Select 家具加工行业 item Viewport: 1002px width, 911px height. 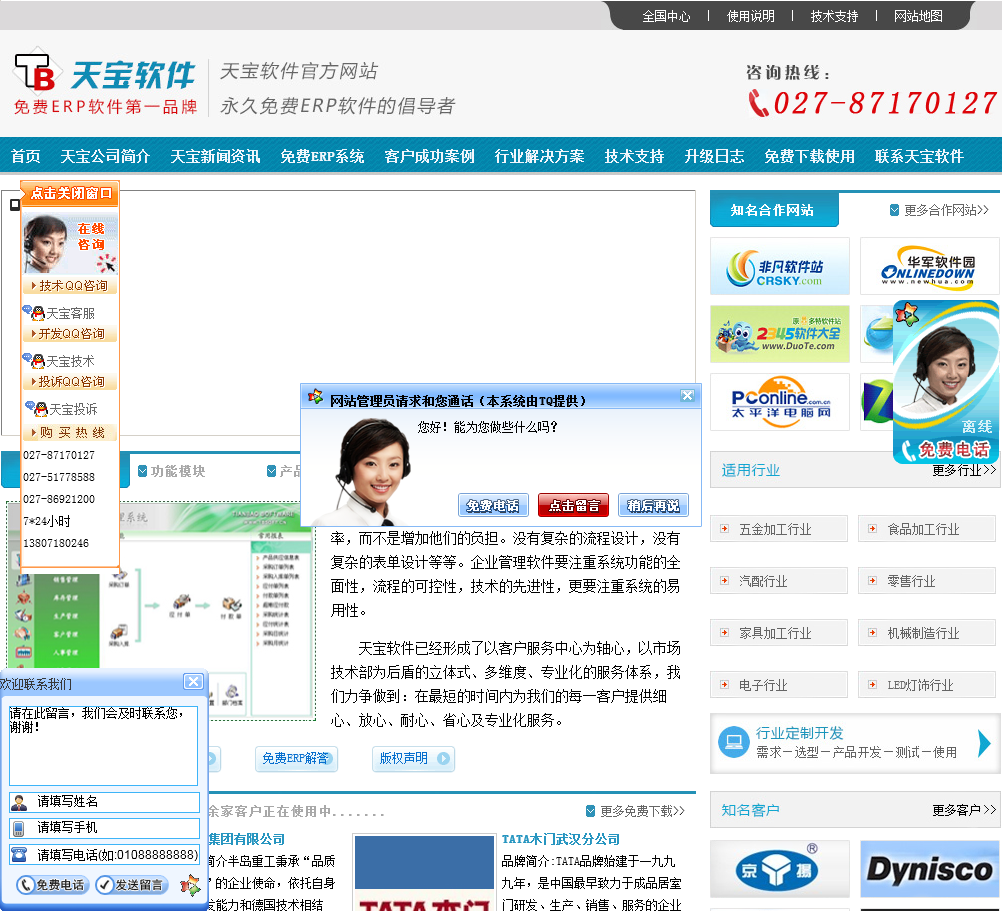779,632
